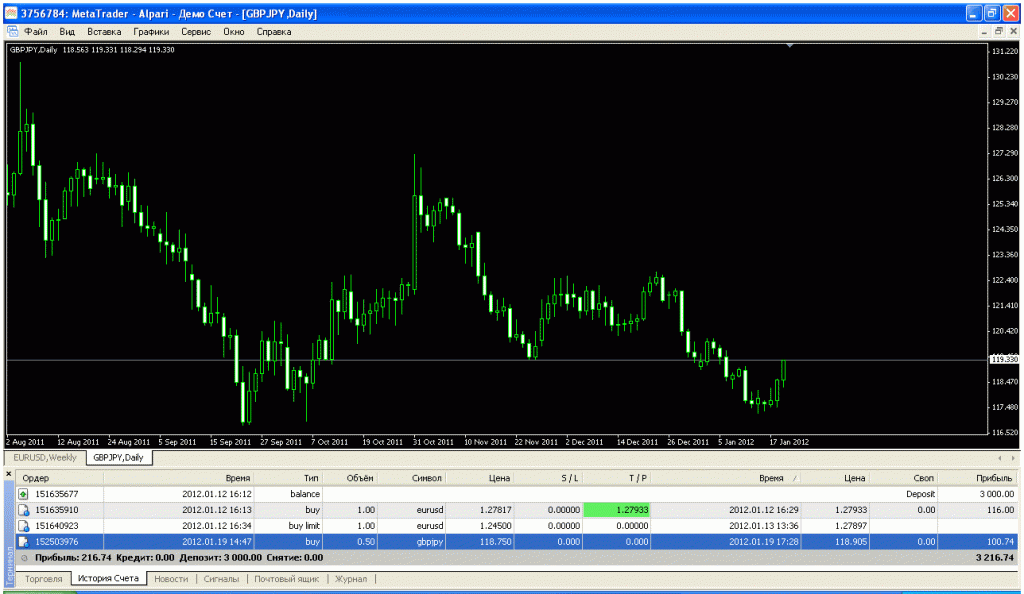
Task: Click the order icon in row 152503976
Action: [x=23, y=541]
